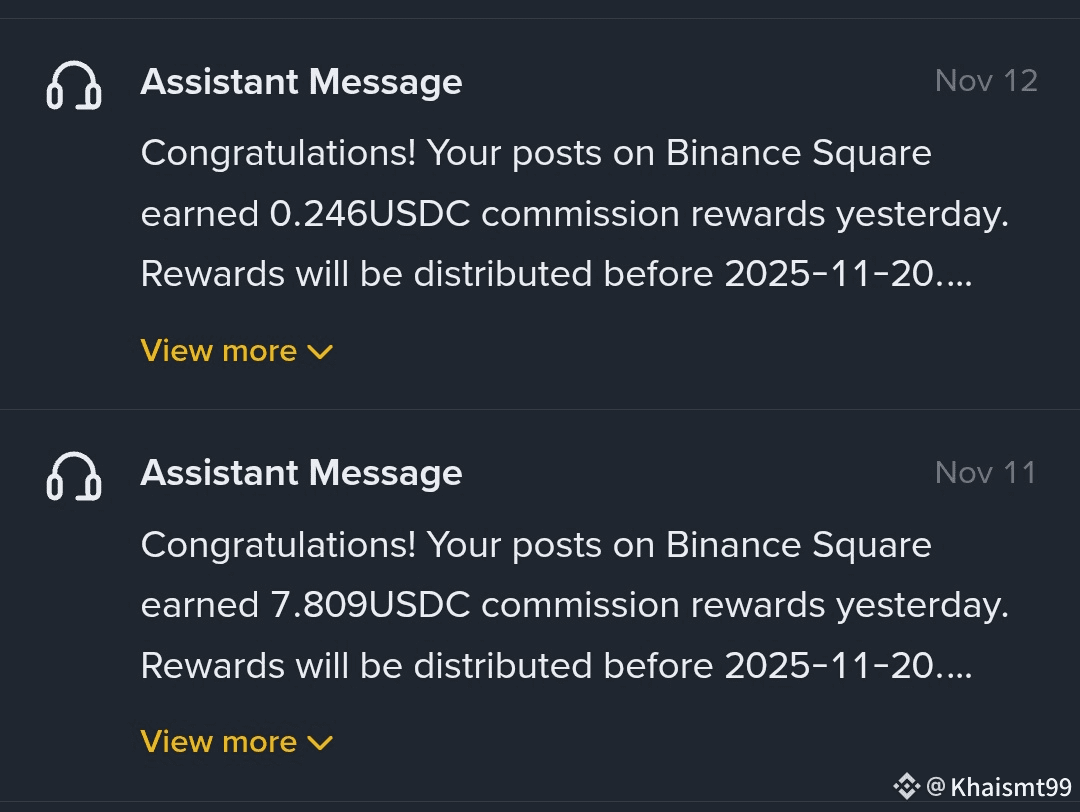Click "Binance Square" in the Nov 12 message

point(798,154)
